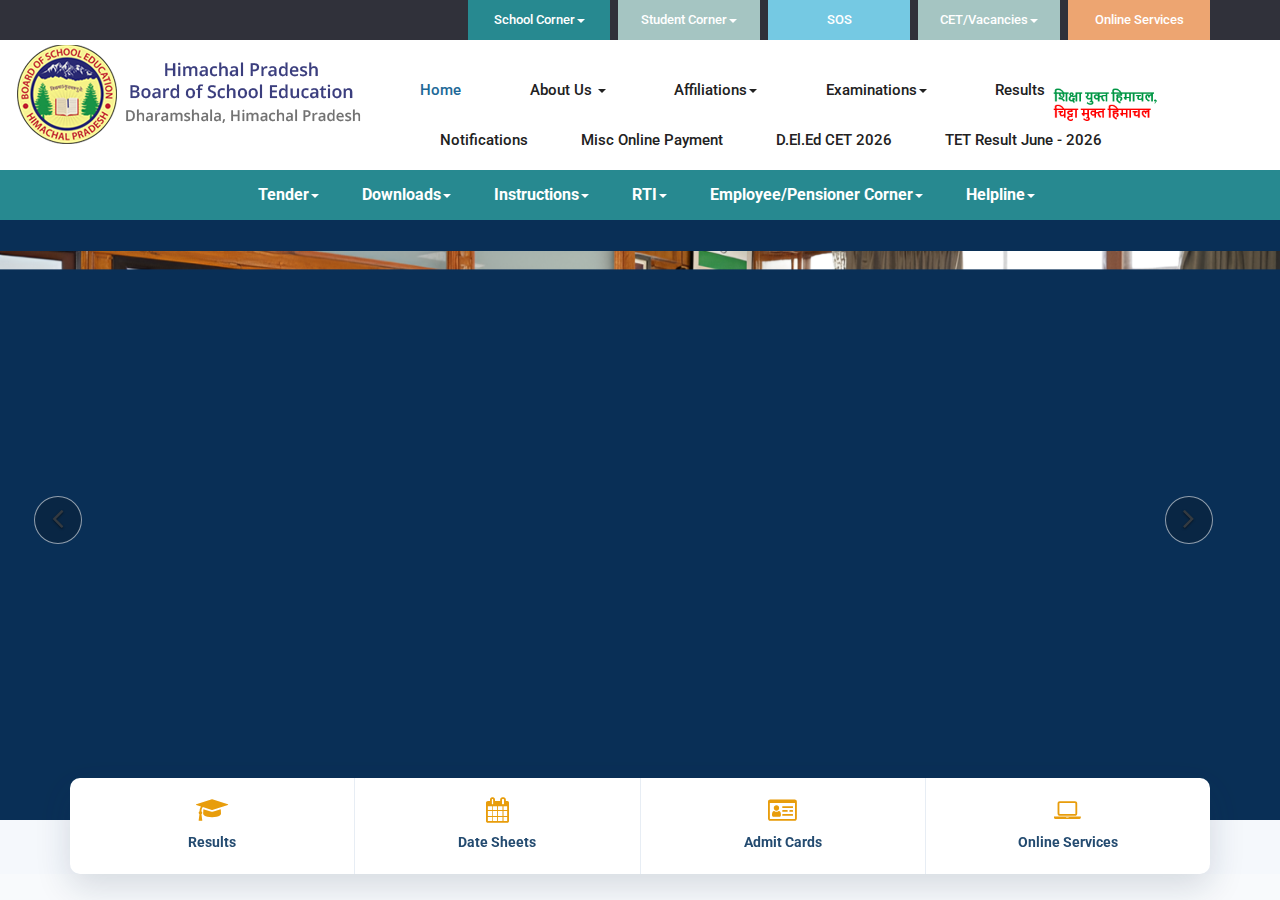The height and width of the screenshot is (900, 1280).
Task: Expand CET/Vacancies menu
Action: point(989,20)
